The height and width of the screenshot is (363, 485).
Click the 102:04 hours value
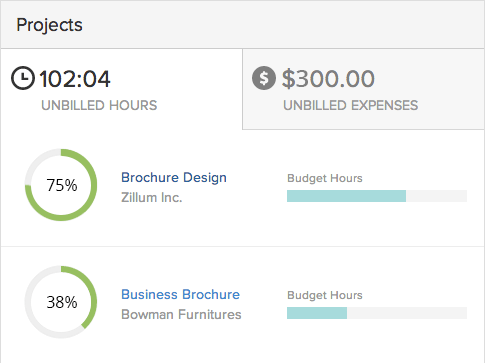(75, 79)
